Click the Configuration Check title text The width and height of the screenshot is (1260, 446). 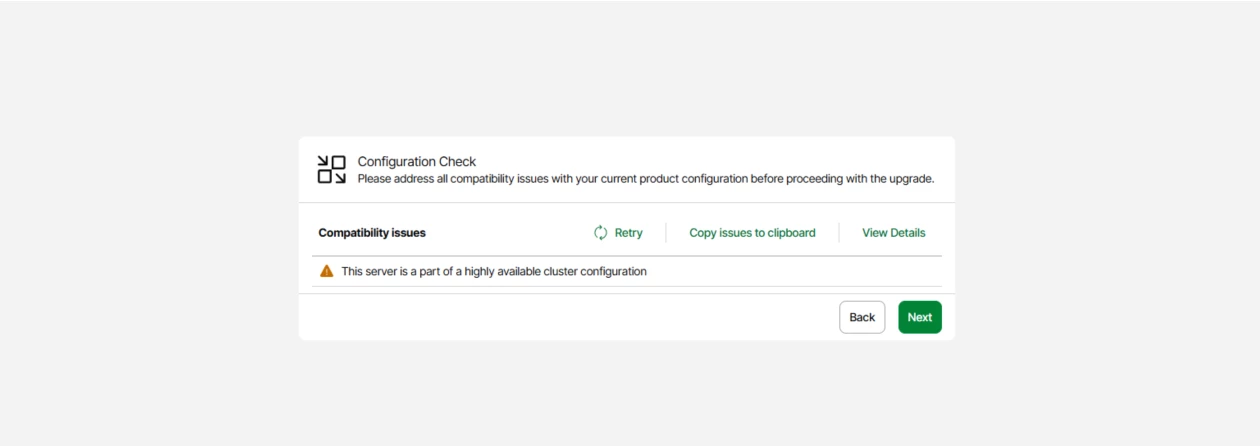(x=416, y=162)
